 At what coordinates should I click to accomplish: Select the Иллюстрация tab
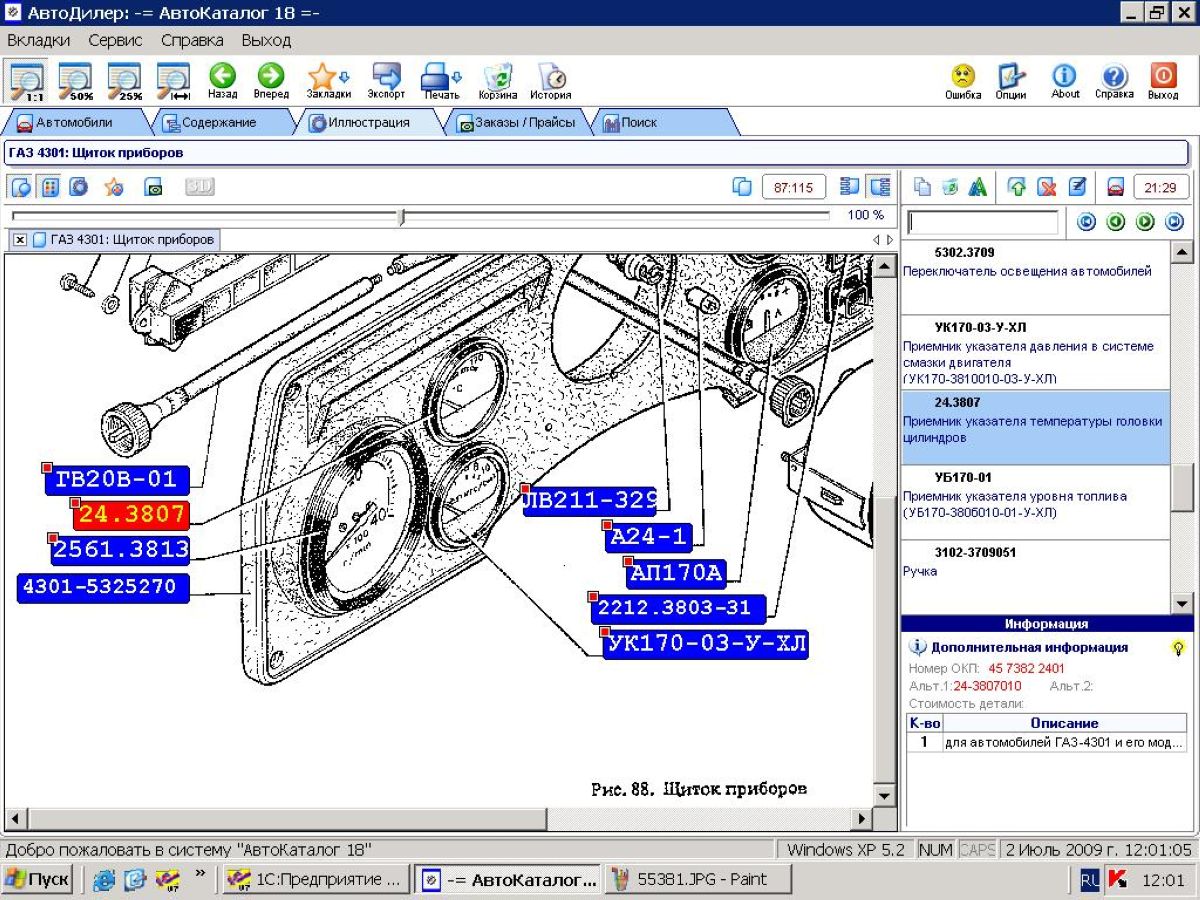(x=367, y=123)
